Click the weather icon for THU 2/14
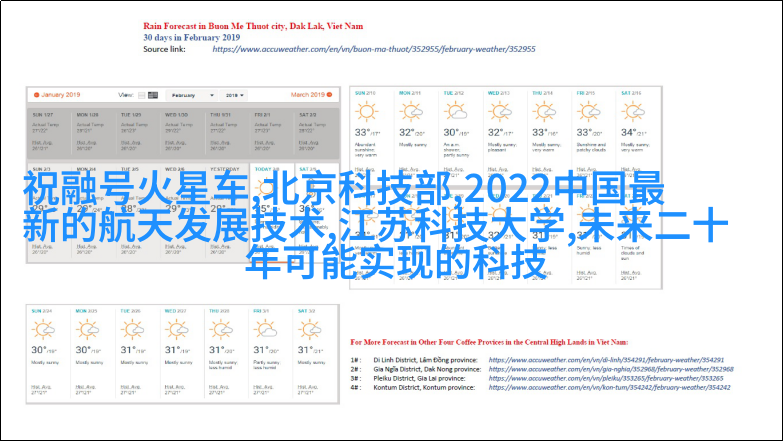 544,112
